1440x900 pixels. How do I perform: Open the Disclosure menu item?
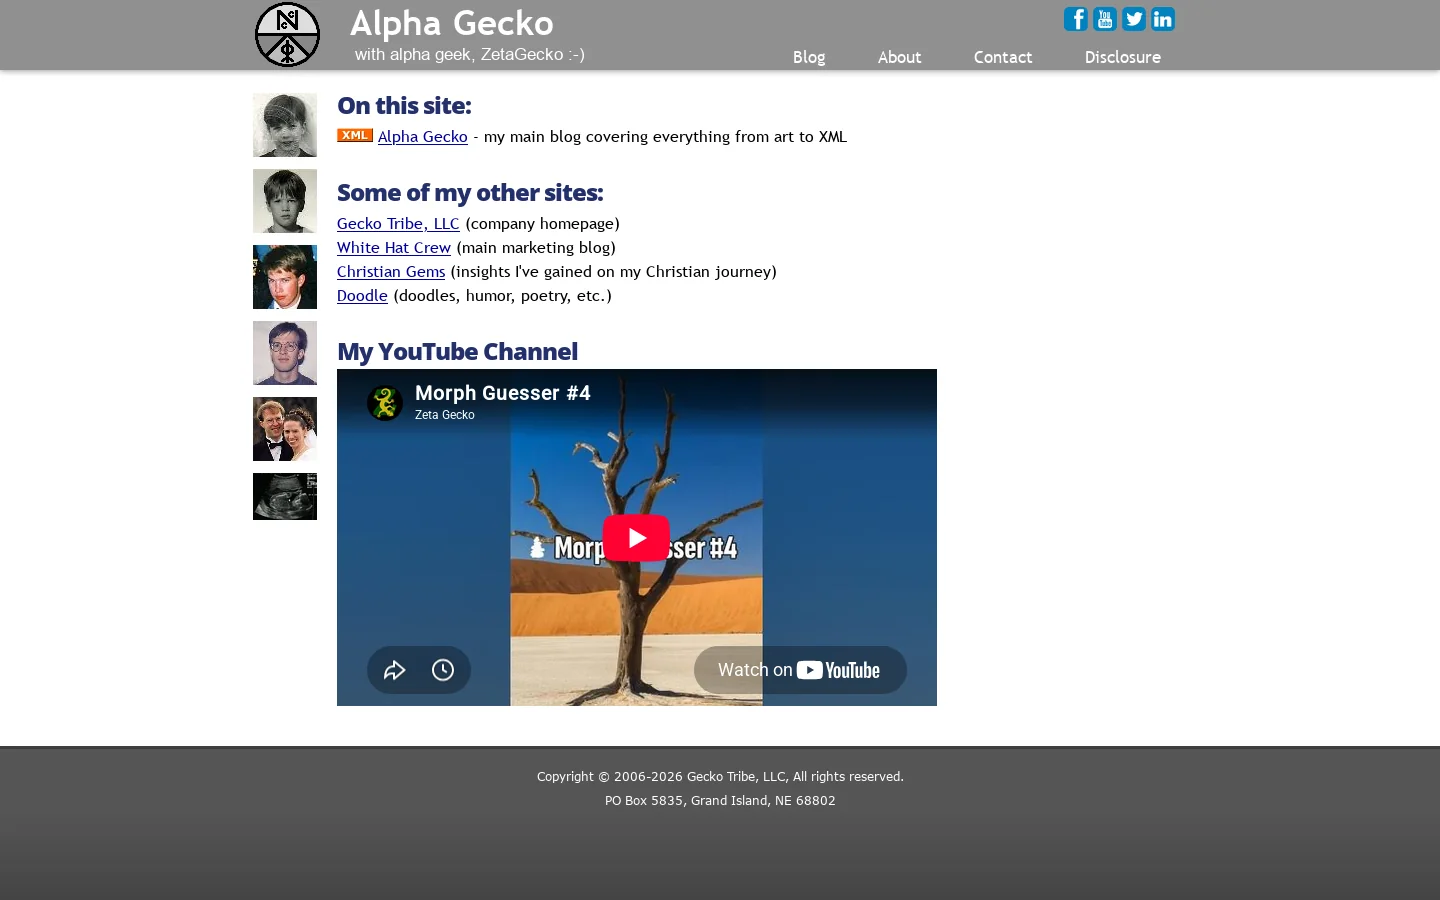pos(1123,57)
